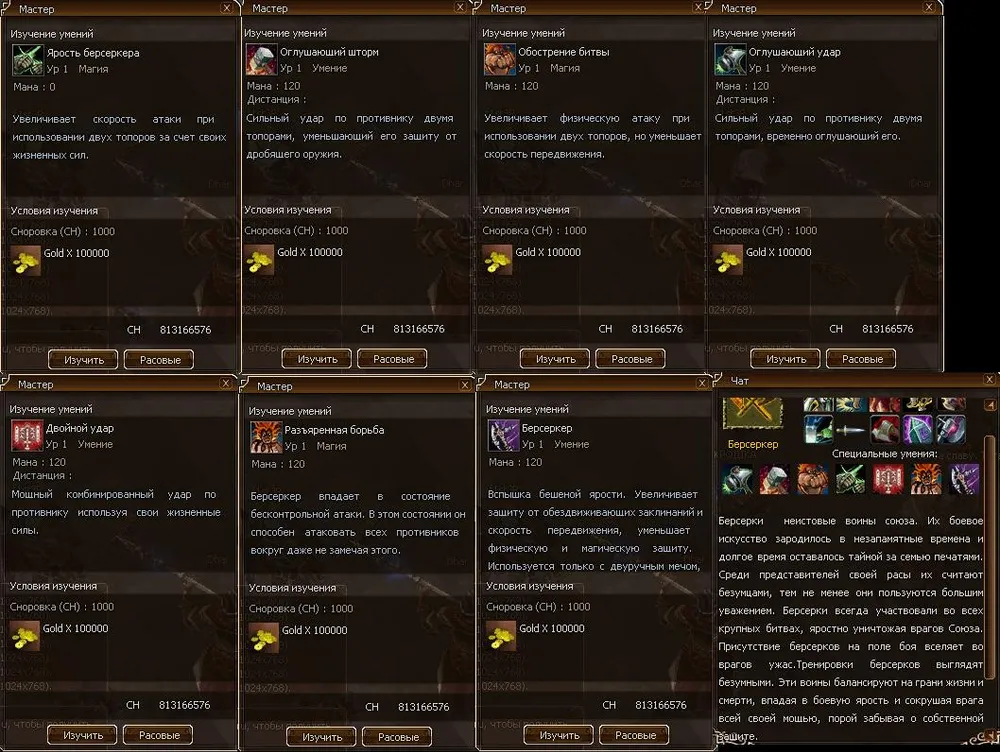Select Разъяренная борьба skill icon in Мастер window
Viewport: 1000px width, 752px height.
pyautogui.click(x=265, y=438)
